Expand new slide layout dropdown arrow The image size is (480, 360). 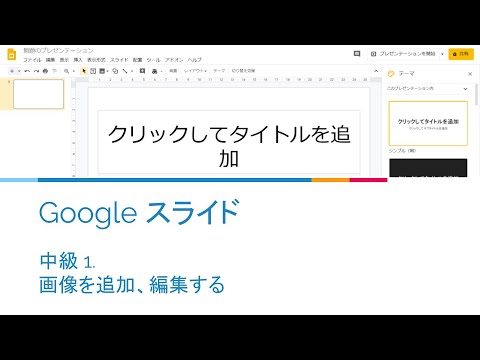coord(19,71)
